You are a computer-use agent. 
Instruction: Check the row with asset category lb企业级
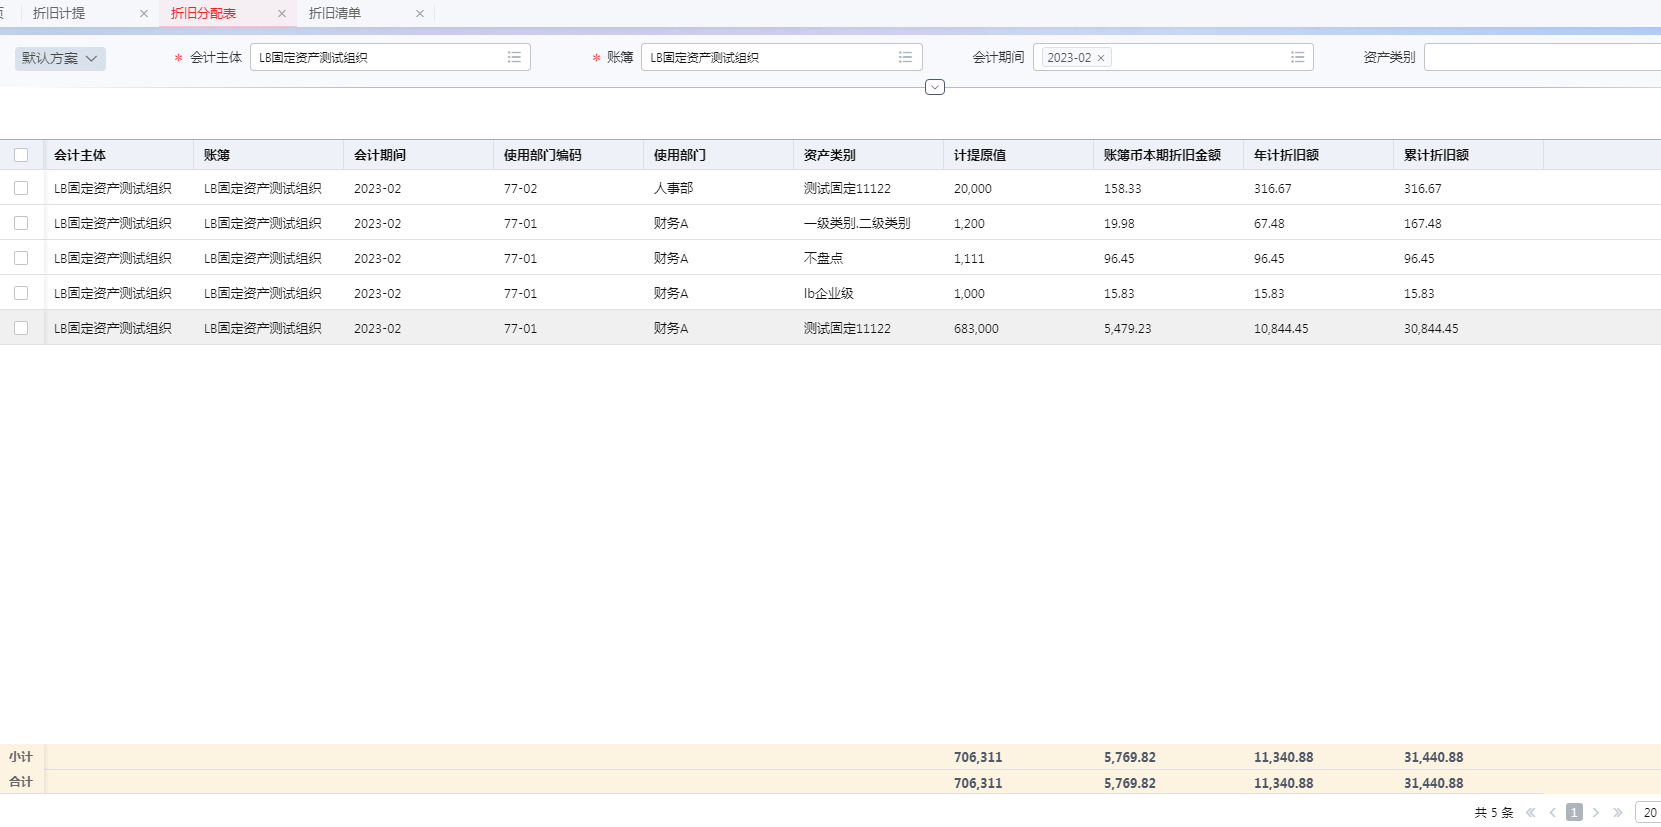click(21, 293)
